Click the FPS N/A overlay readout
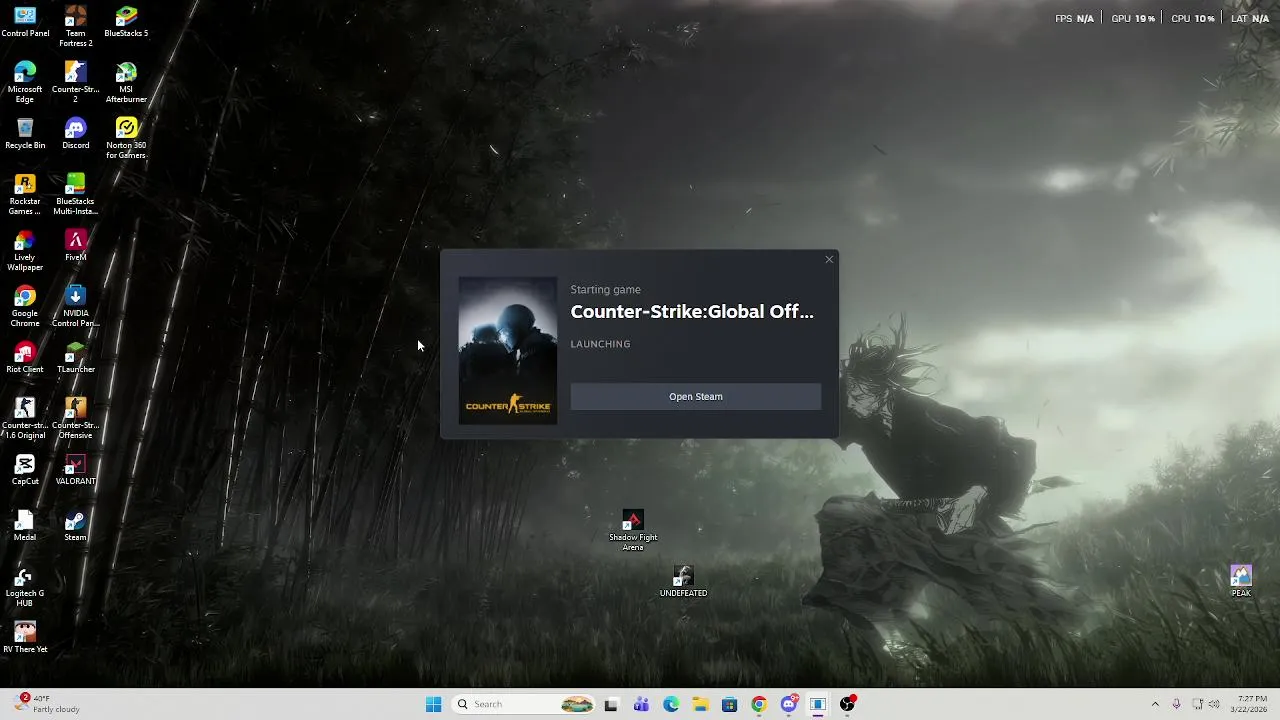Image resolution: width=1280 pixels, height=720 pixels. tap(1075, 19)
